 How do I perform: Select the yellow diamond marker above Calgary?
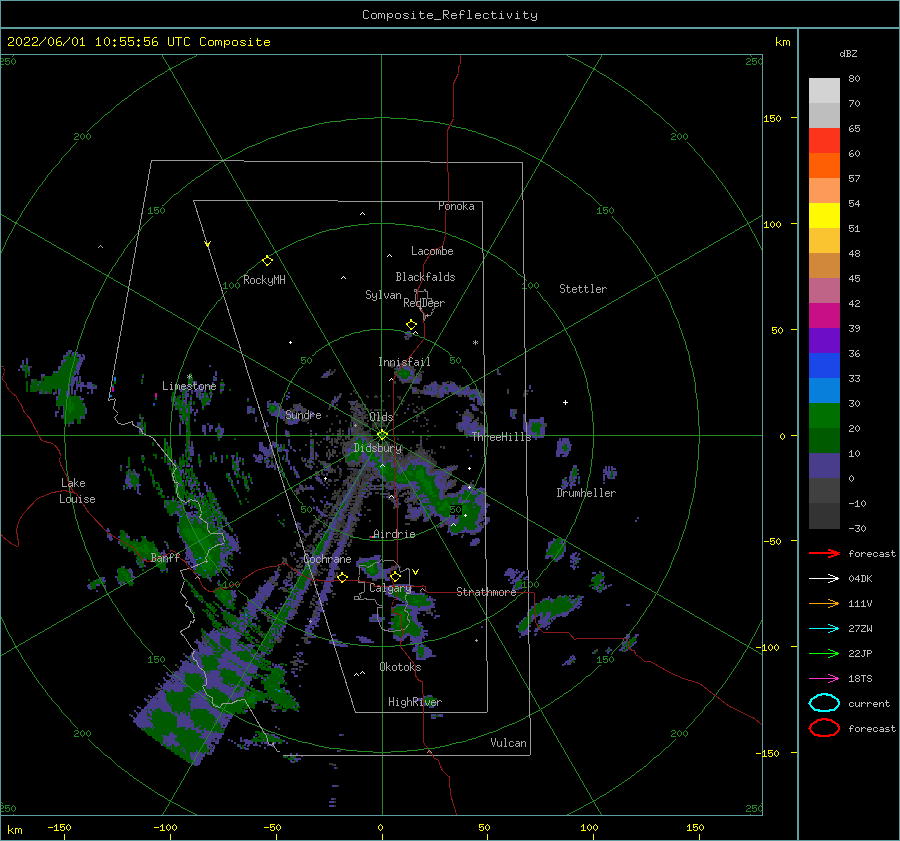tap(395, 576)
